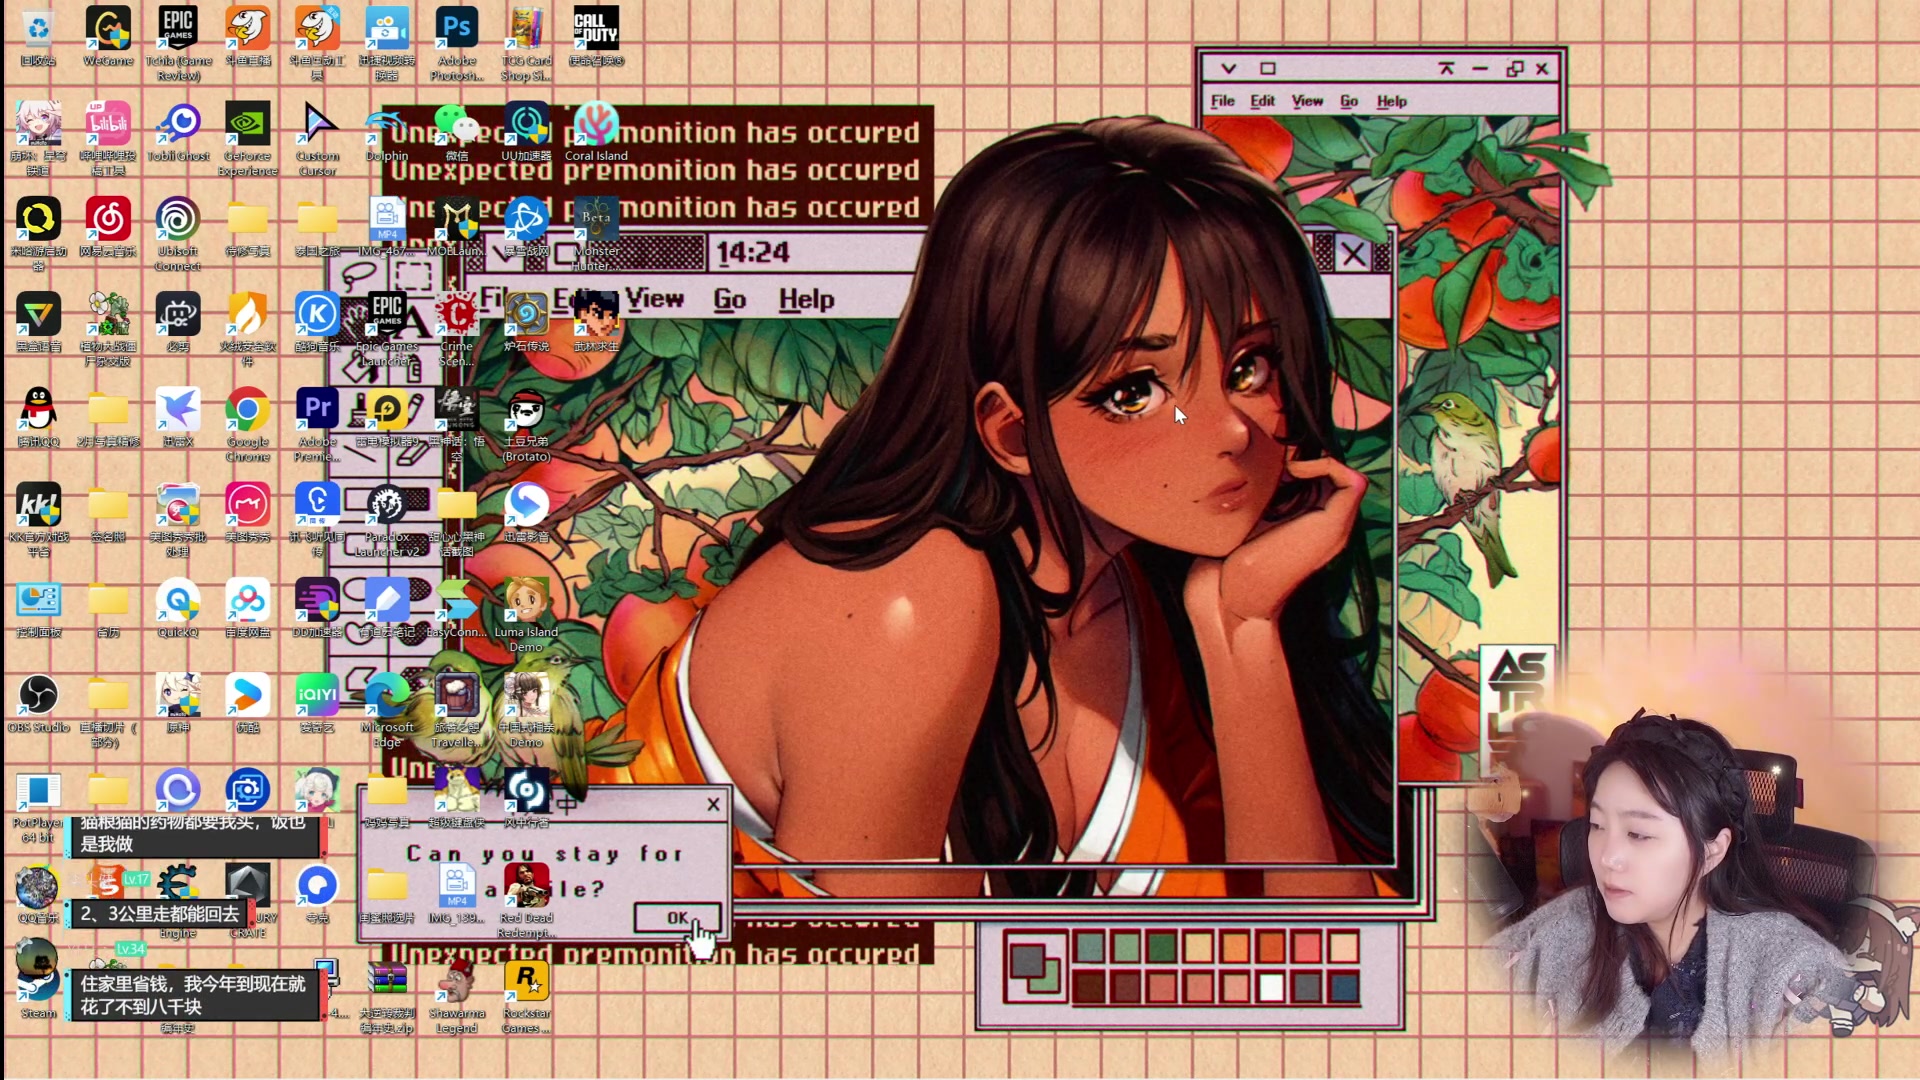Launch Tobii Ghost from the desktop
The width and height of the screenshot is (1920, 1080).
tap(178, 131)
